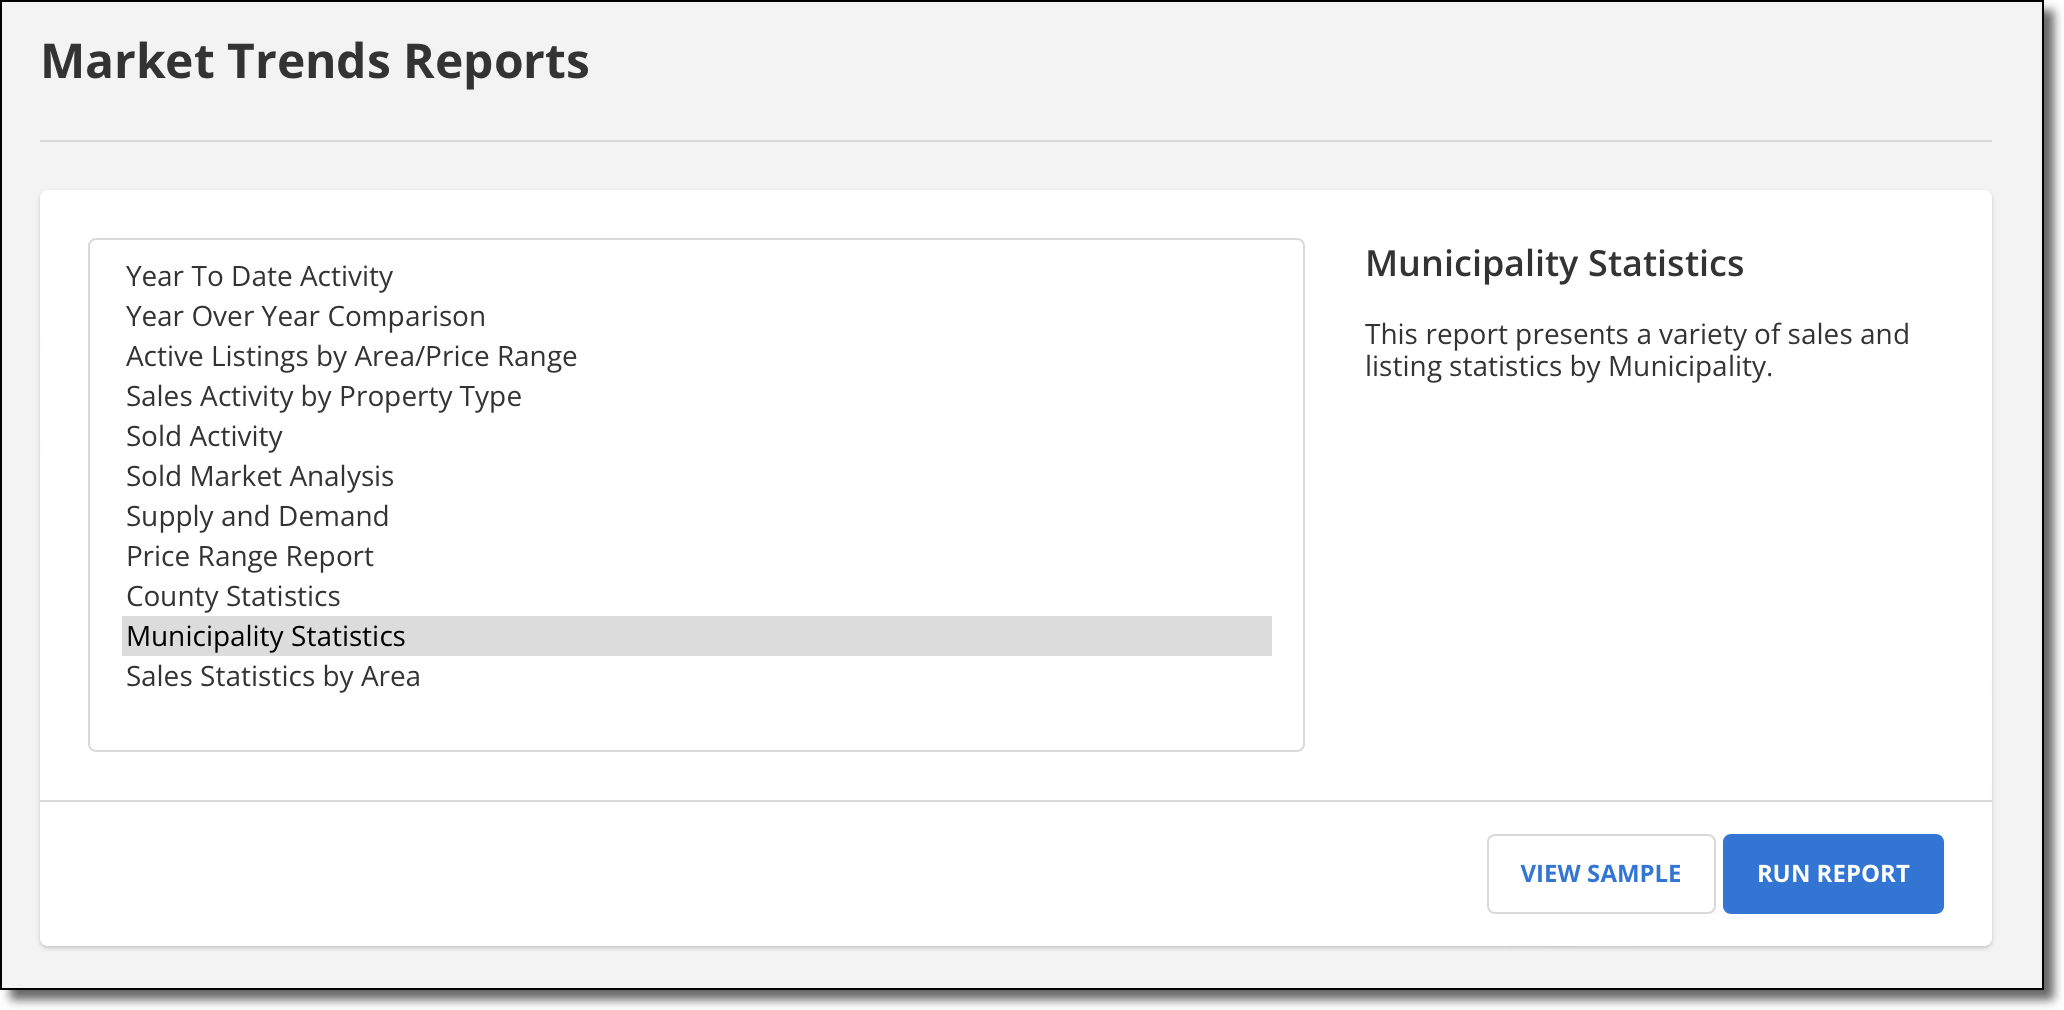Click the highlighted Municipality Statistics row
2064x1010 pixels.
(x=697, y=636)
